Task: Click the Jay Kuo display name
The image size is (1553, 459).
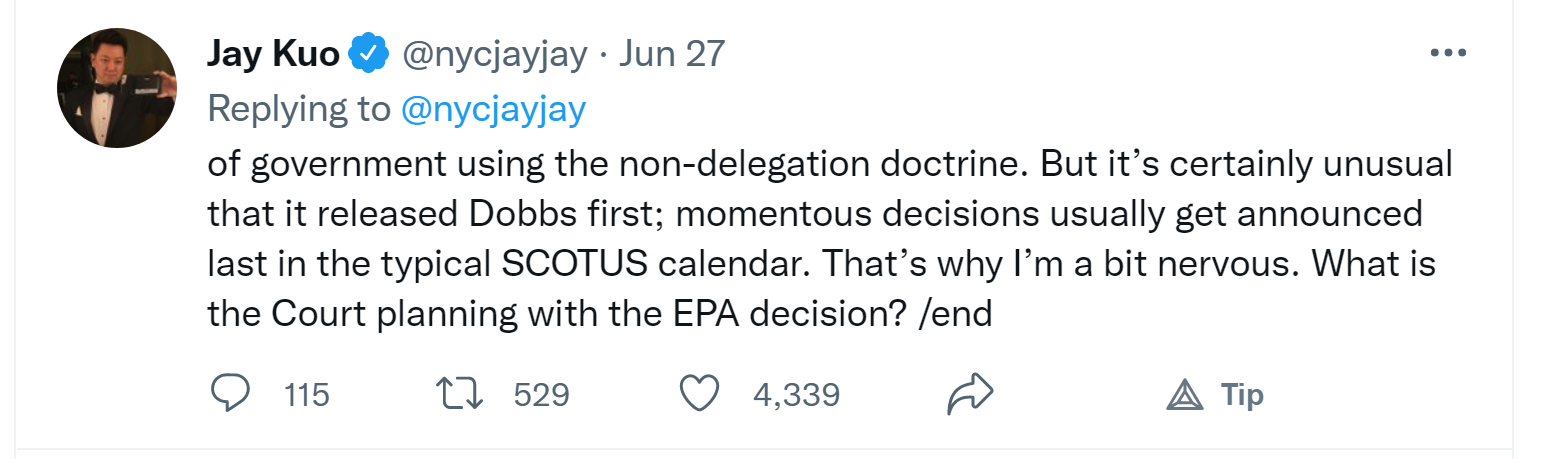Action: (273, 54)
